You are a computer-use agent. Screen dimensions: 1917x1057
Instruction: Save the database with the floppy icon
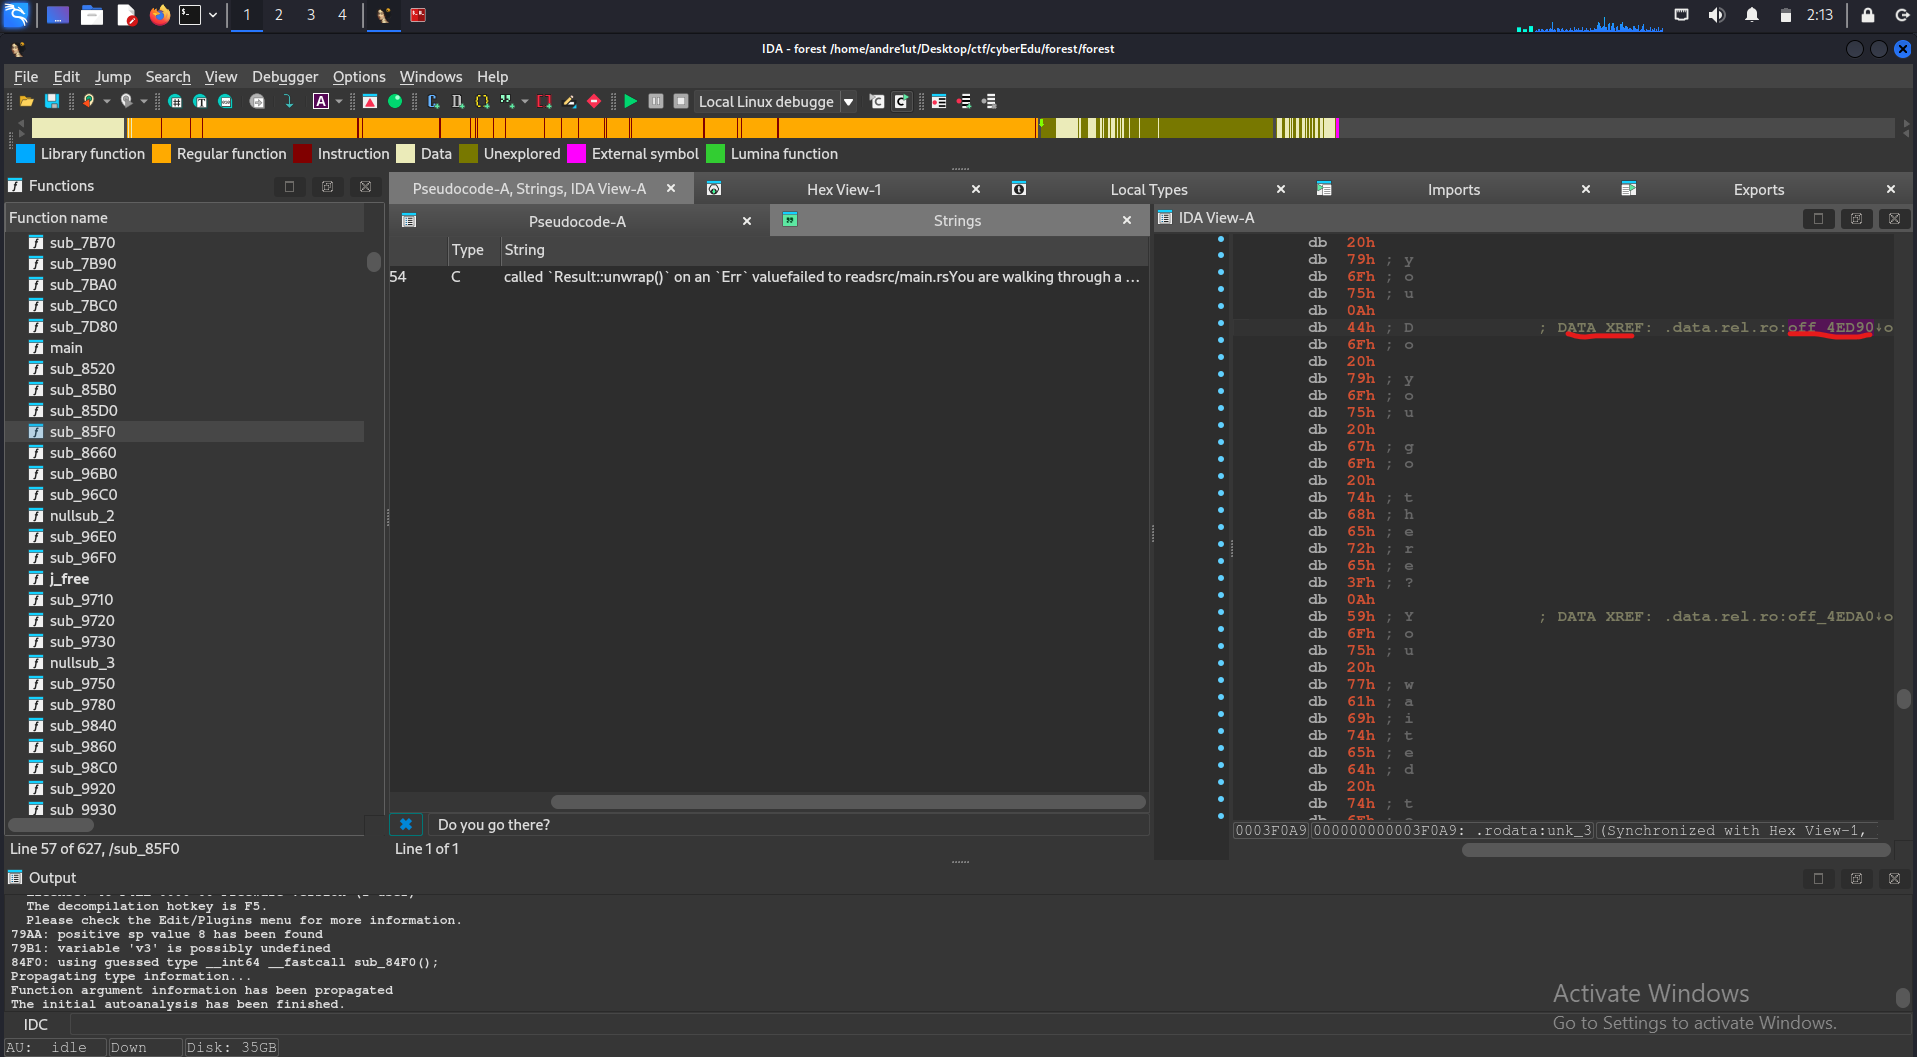[52, 101]
